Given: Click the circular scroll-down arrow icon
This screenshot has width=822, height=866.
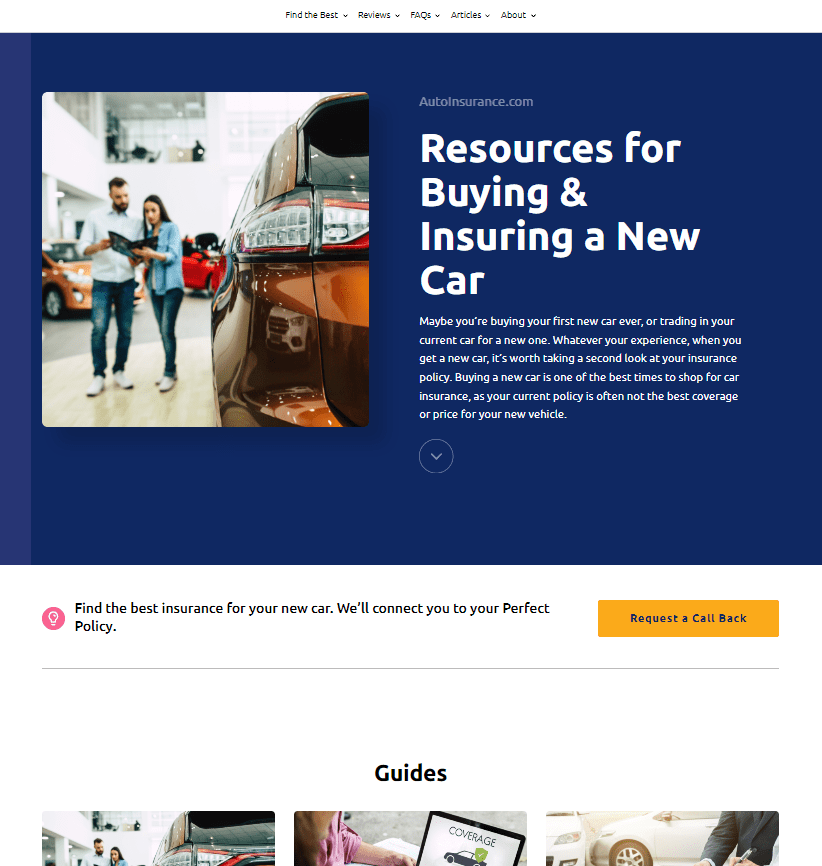Looking at the screenshot, I should click(436, 456).
